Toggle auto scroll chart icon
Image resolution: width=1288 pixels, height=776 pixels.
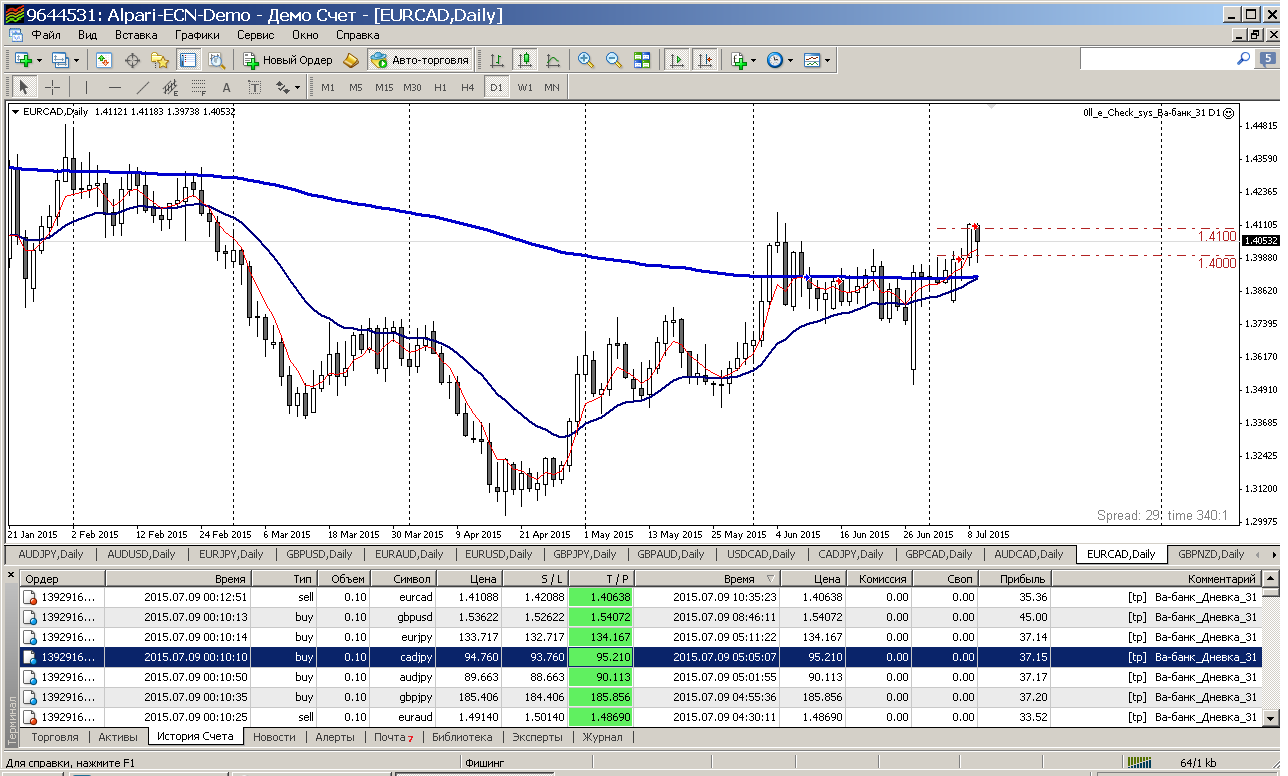point(677,60)
